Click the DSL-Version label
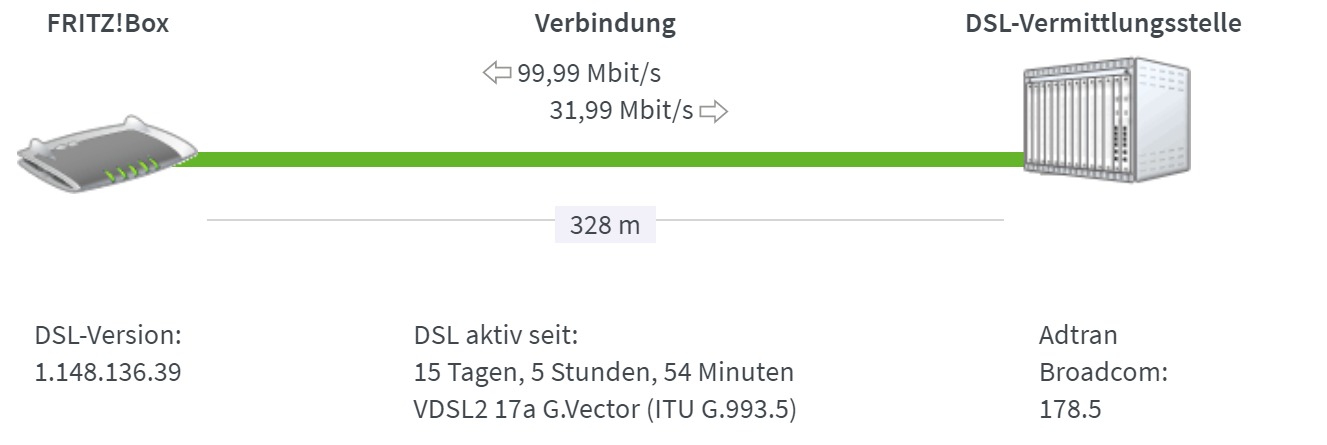This screenshot has height=445, width=1327. click(x=108, y=335)
